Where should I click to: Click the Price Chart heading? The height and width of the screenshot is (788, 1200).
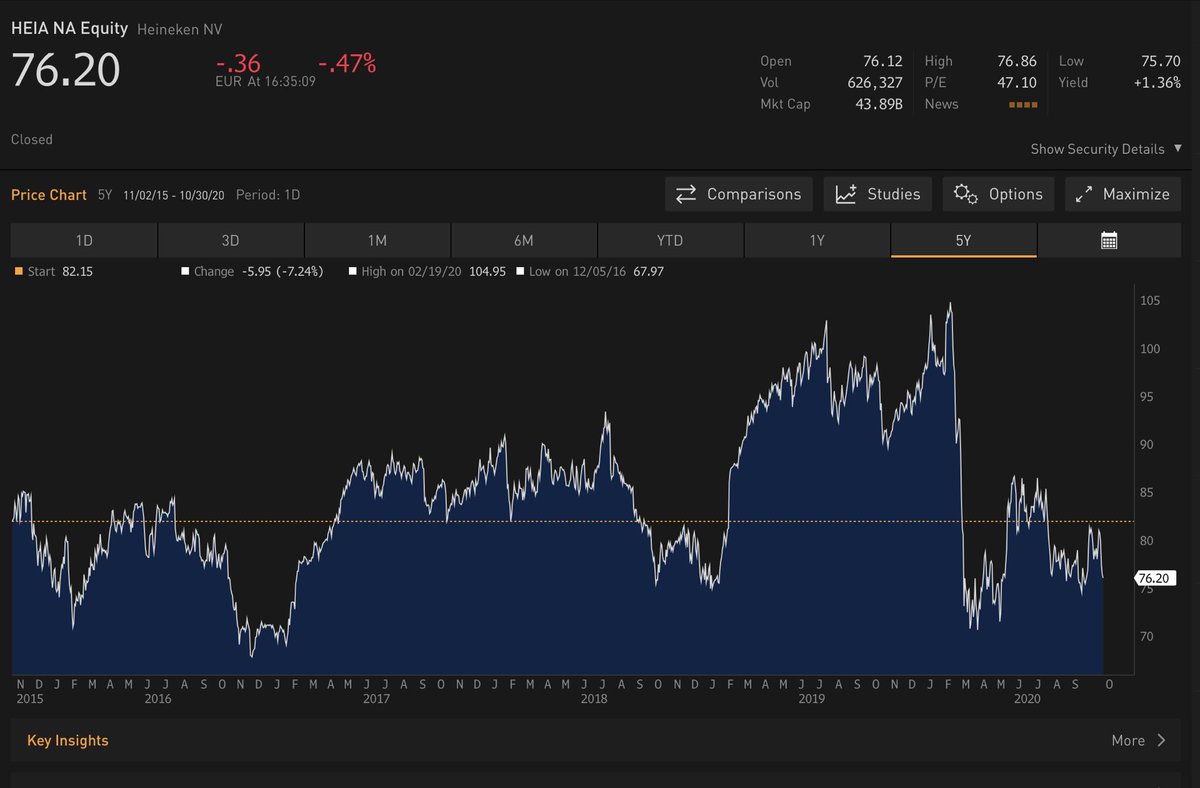(x=49, y=195)
